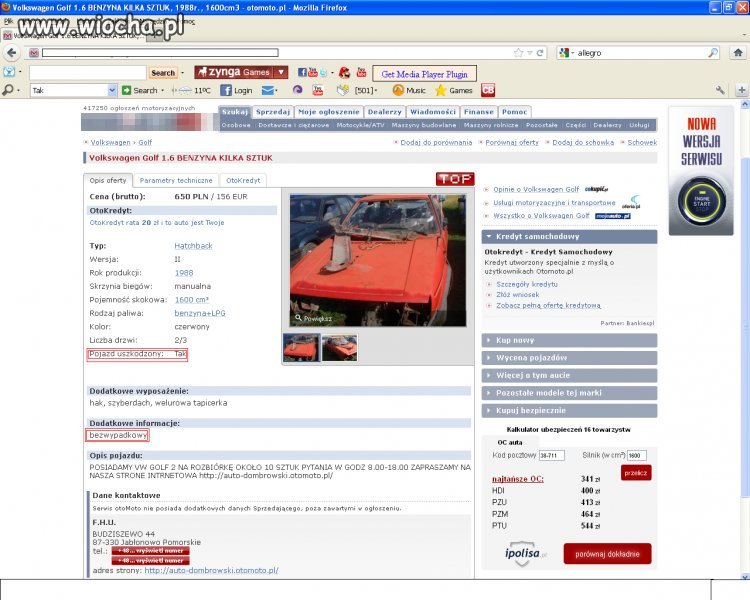Open the Finanse navigation tab

pyautogui.click(x=478, y=111)
